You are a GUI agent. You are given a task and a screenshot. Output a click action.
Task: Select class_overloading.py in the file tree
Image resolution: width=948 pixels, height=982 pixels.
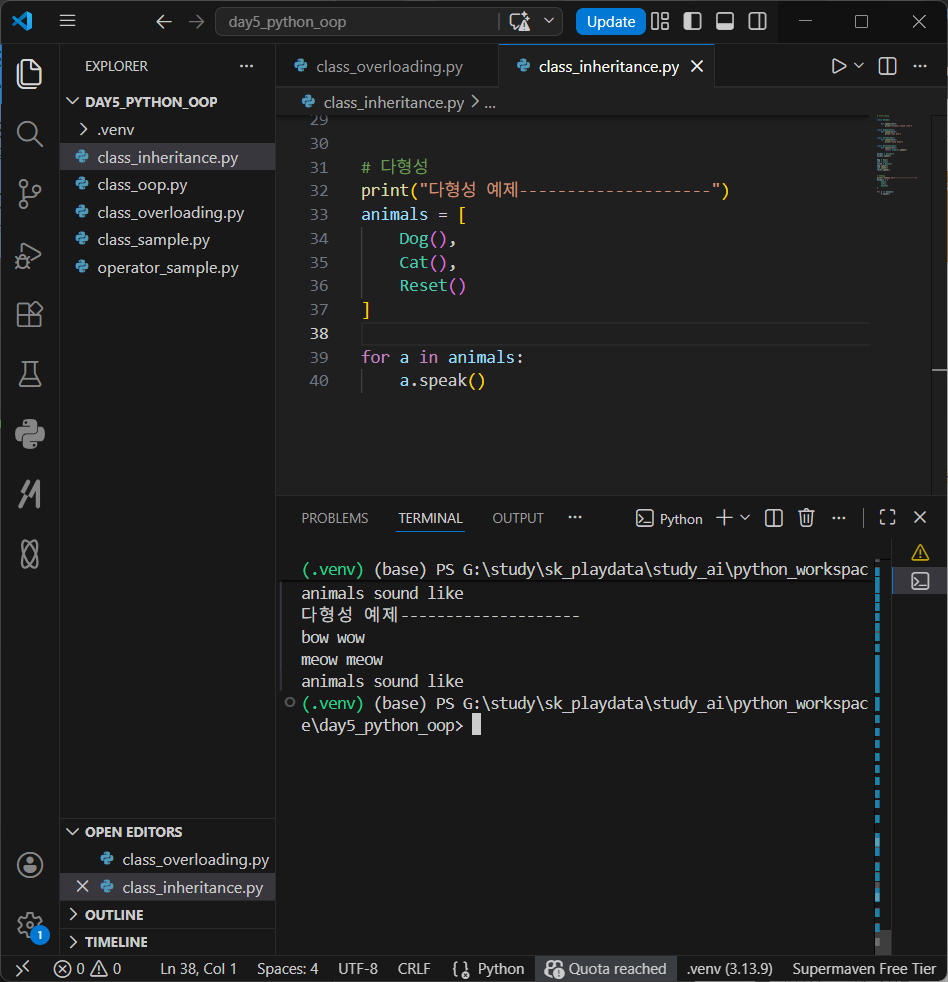tap(169, 212)
